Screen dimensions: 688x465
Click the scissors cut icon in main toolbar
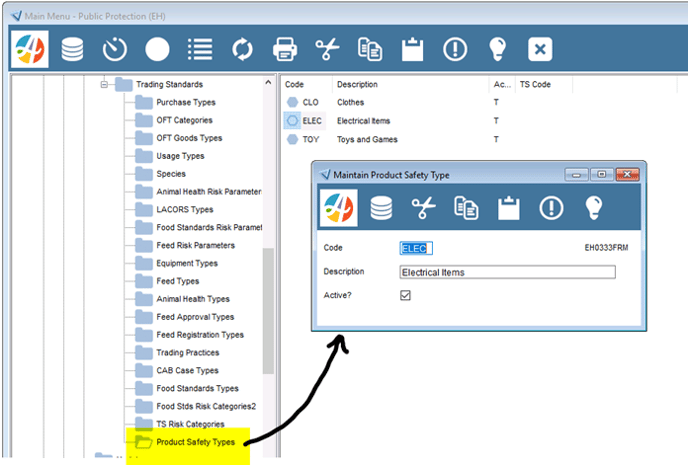coord(327,49)
